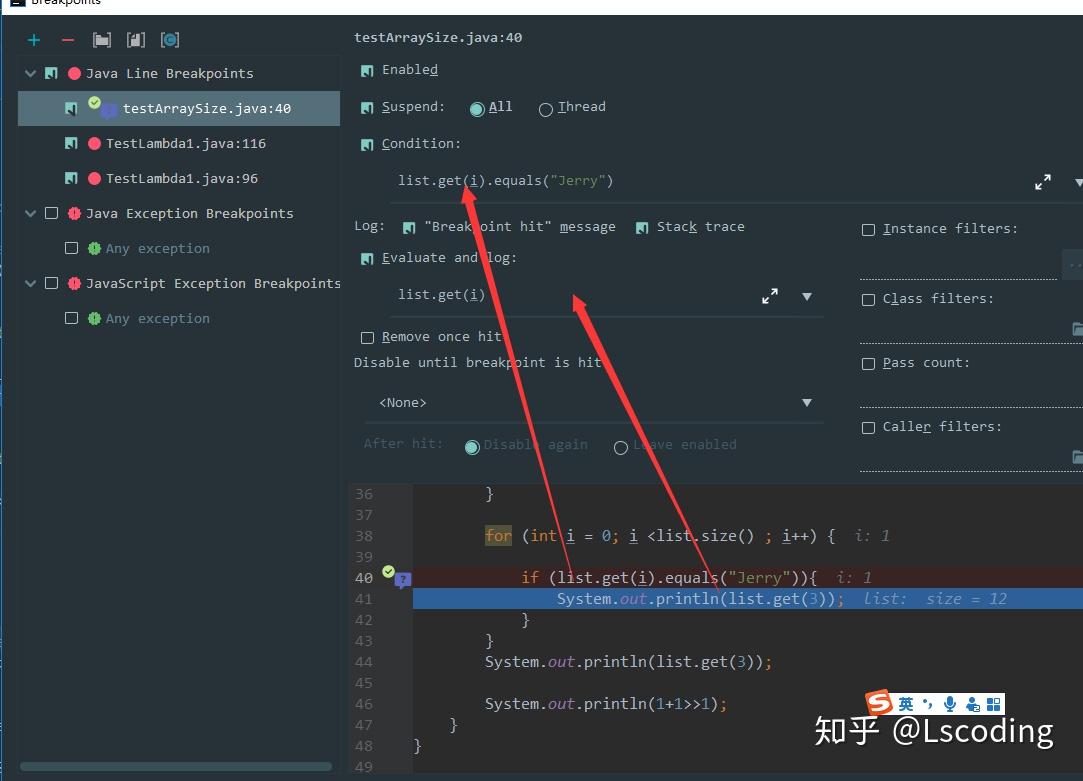Enable the Remove once hit option

click(368, 337)
